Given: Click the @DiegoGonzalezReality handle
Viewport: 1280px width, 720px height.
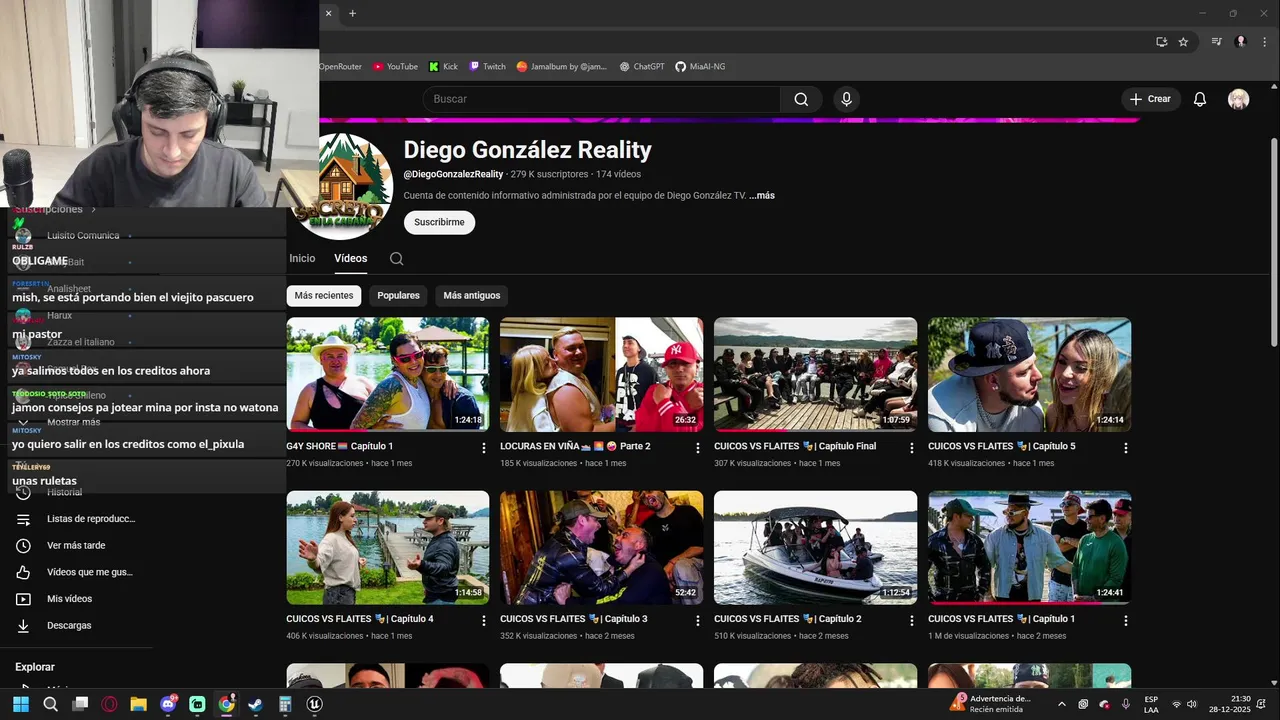Looking at the screenshot, I should coord(453,174).
